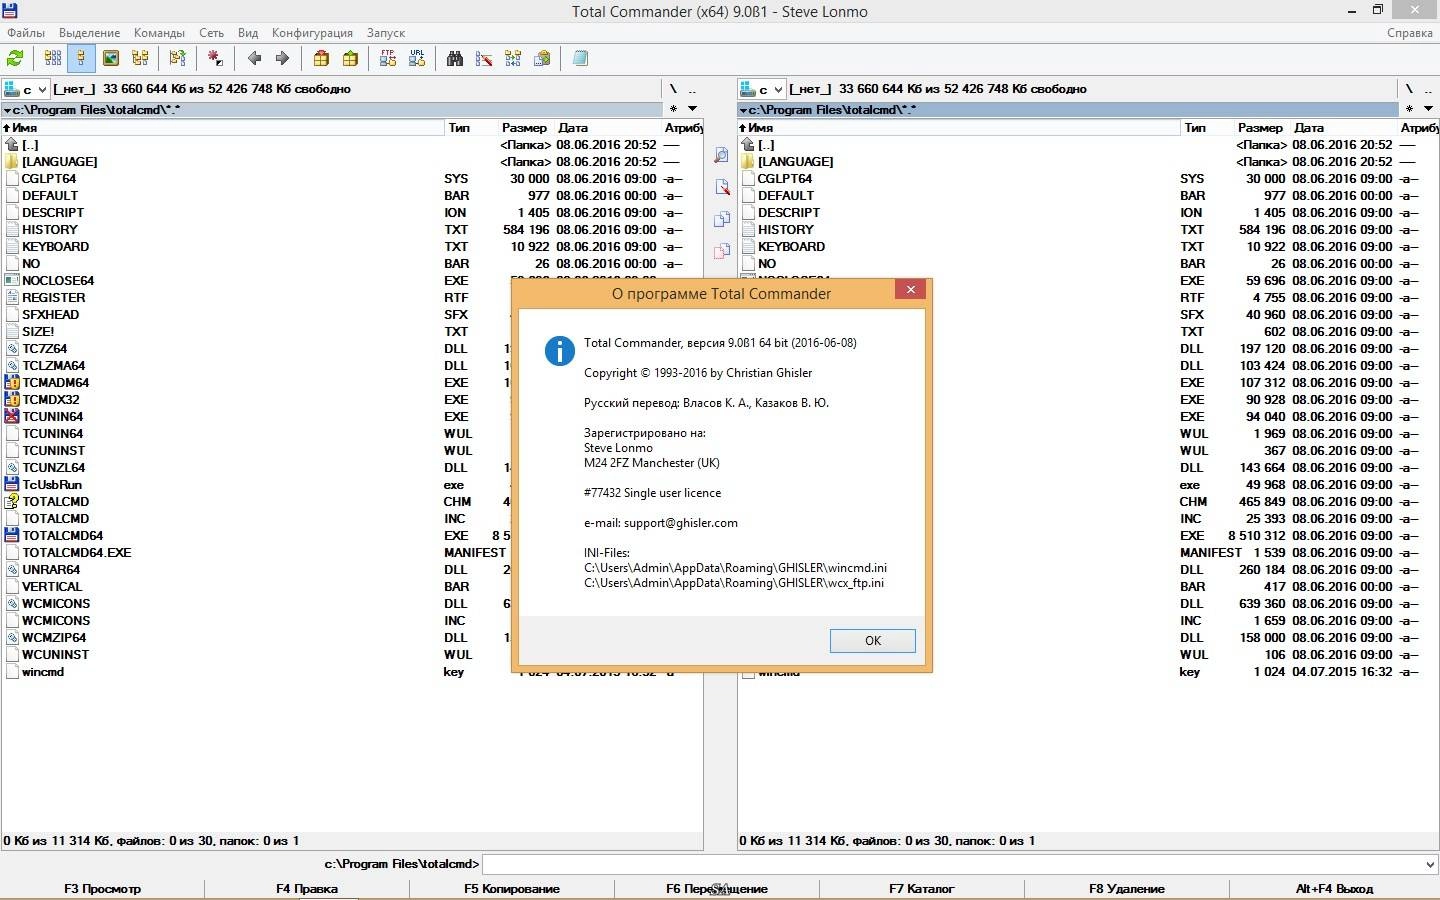Open the FTP connect toolbar icon
This screenshot has height=900, width=1440.
click(x=388, y=58)
